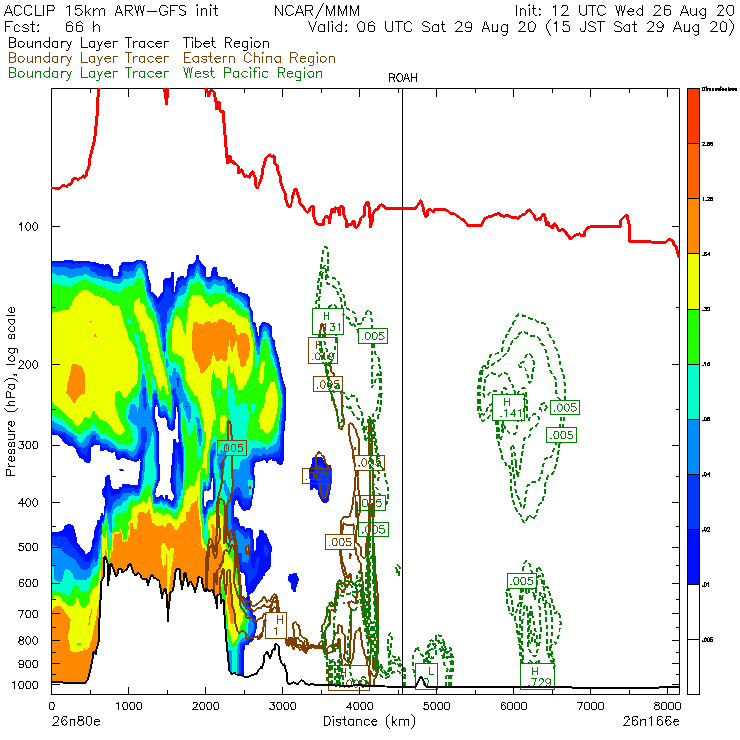The image size is (740, 740).
Task: Click the 300 hPa pressure tick label
Action: tap(28, 446)
